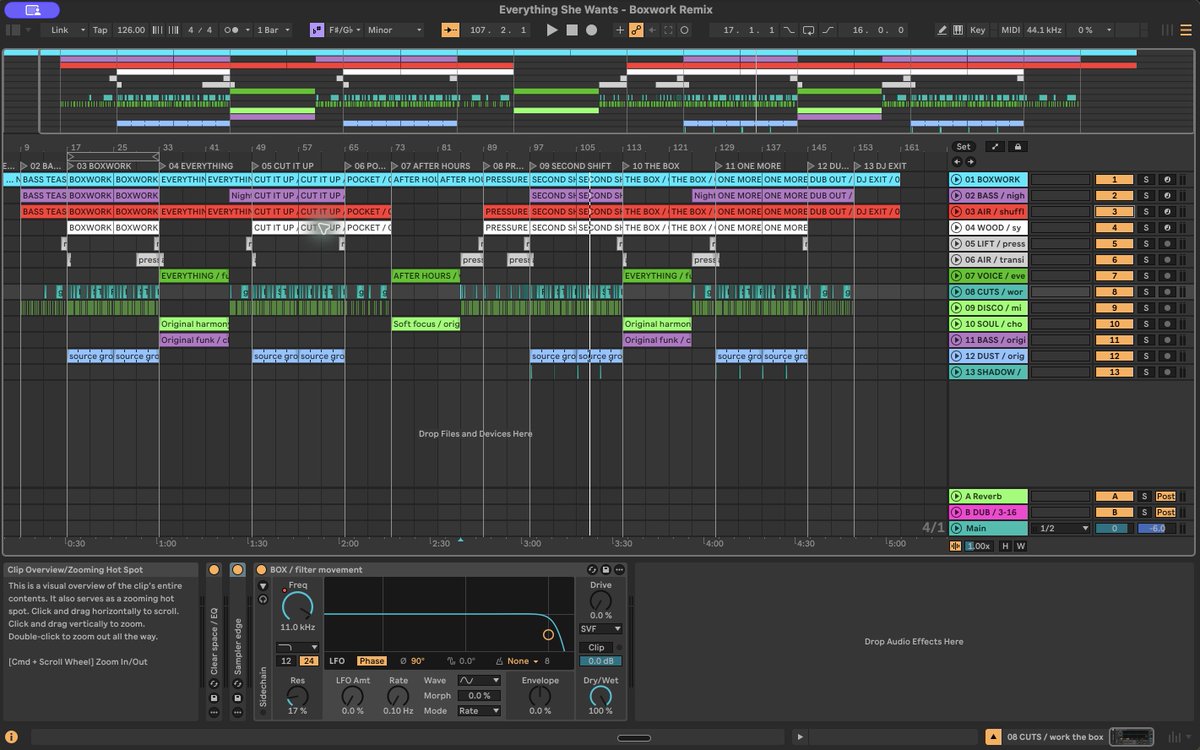Image resolution: width=1200 pixels, height=750 pixels.
Task: Solo the 03 AIR track
Action: point(1146,212)
